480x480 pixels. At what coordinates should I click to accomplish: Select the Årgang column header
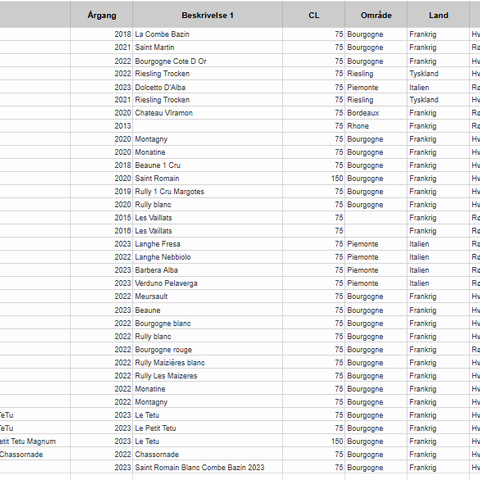point(102,15)
